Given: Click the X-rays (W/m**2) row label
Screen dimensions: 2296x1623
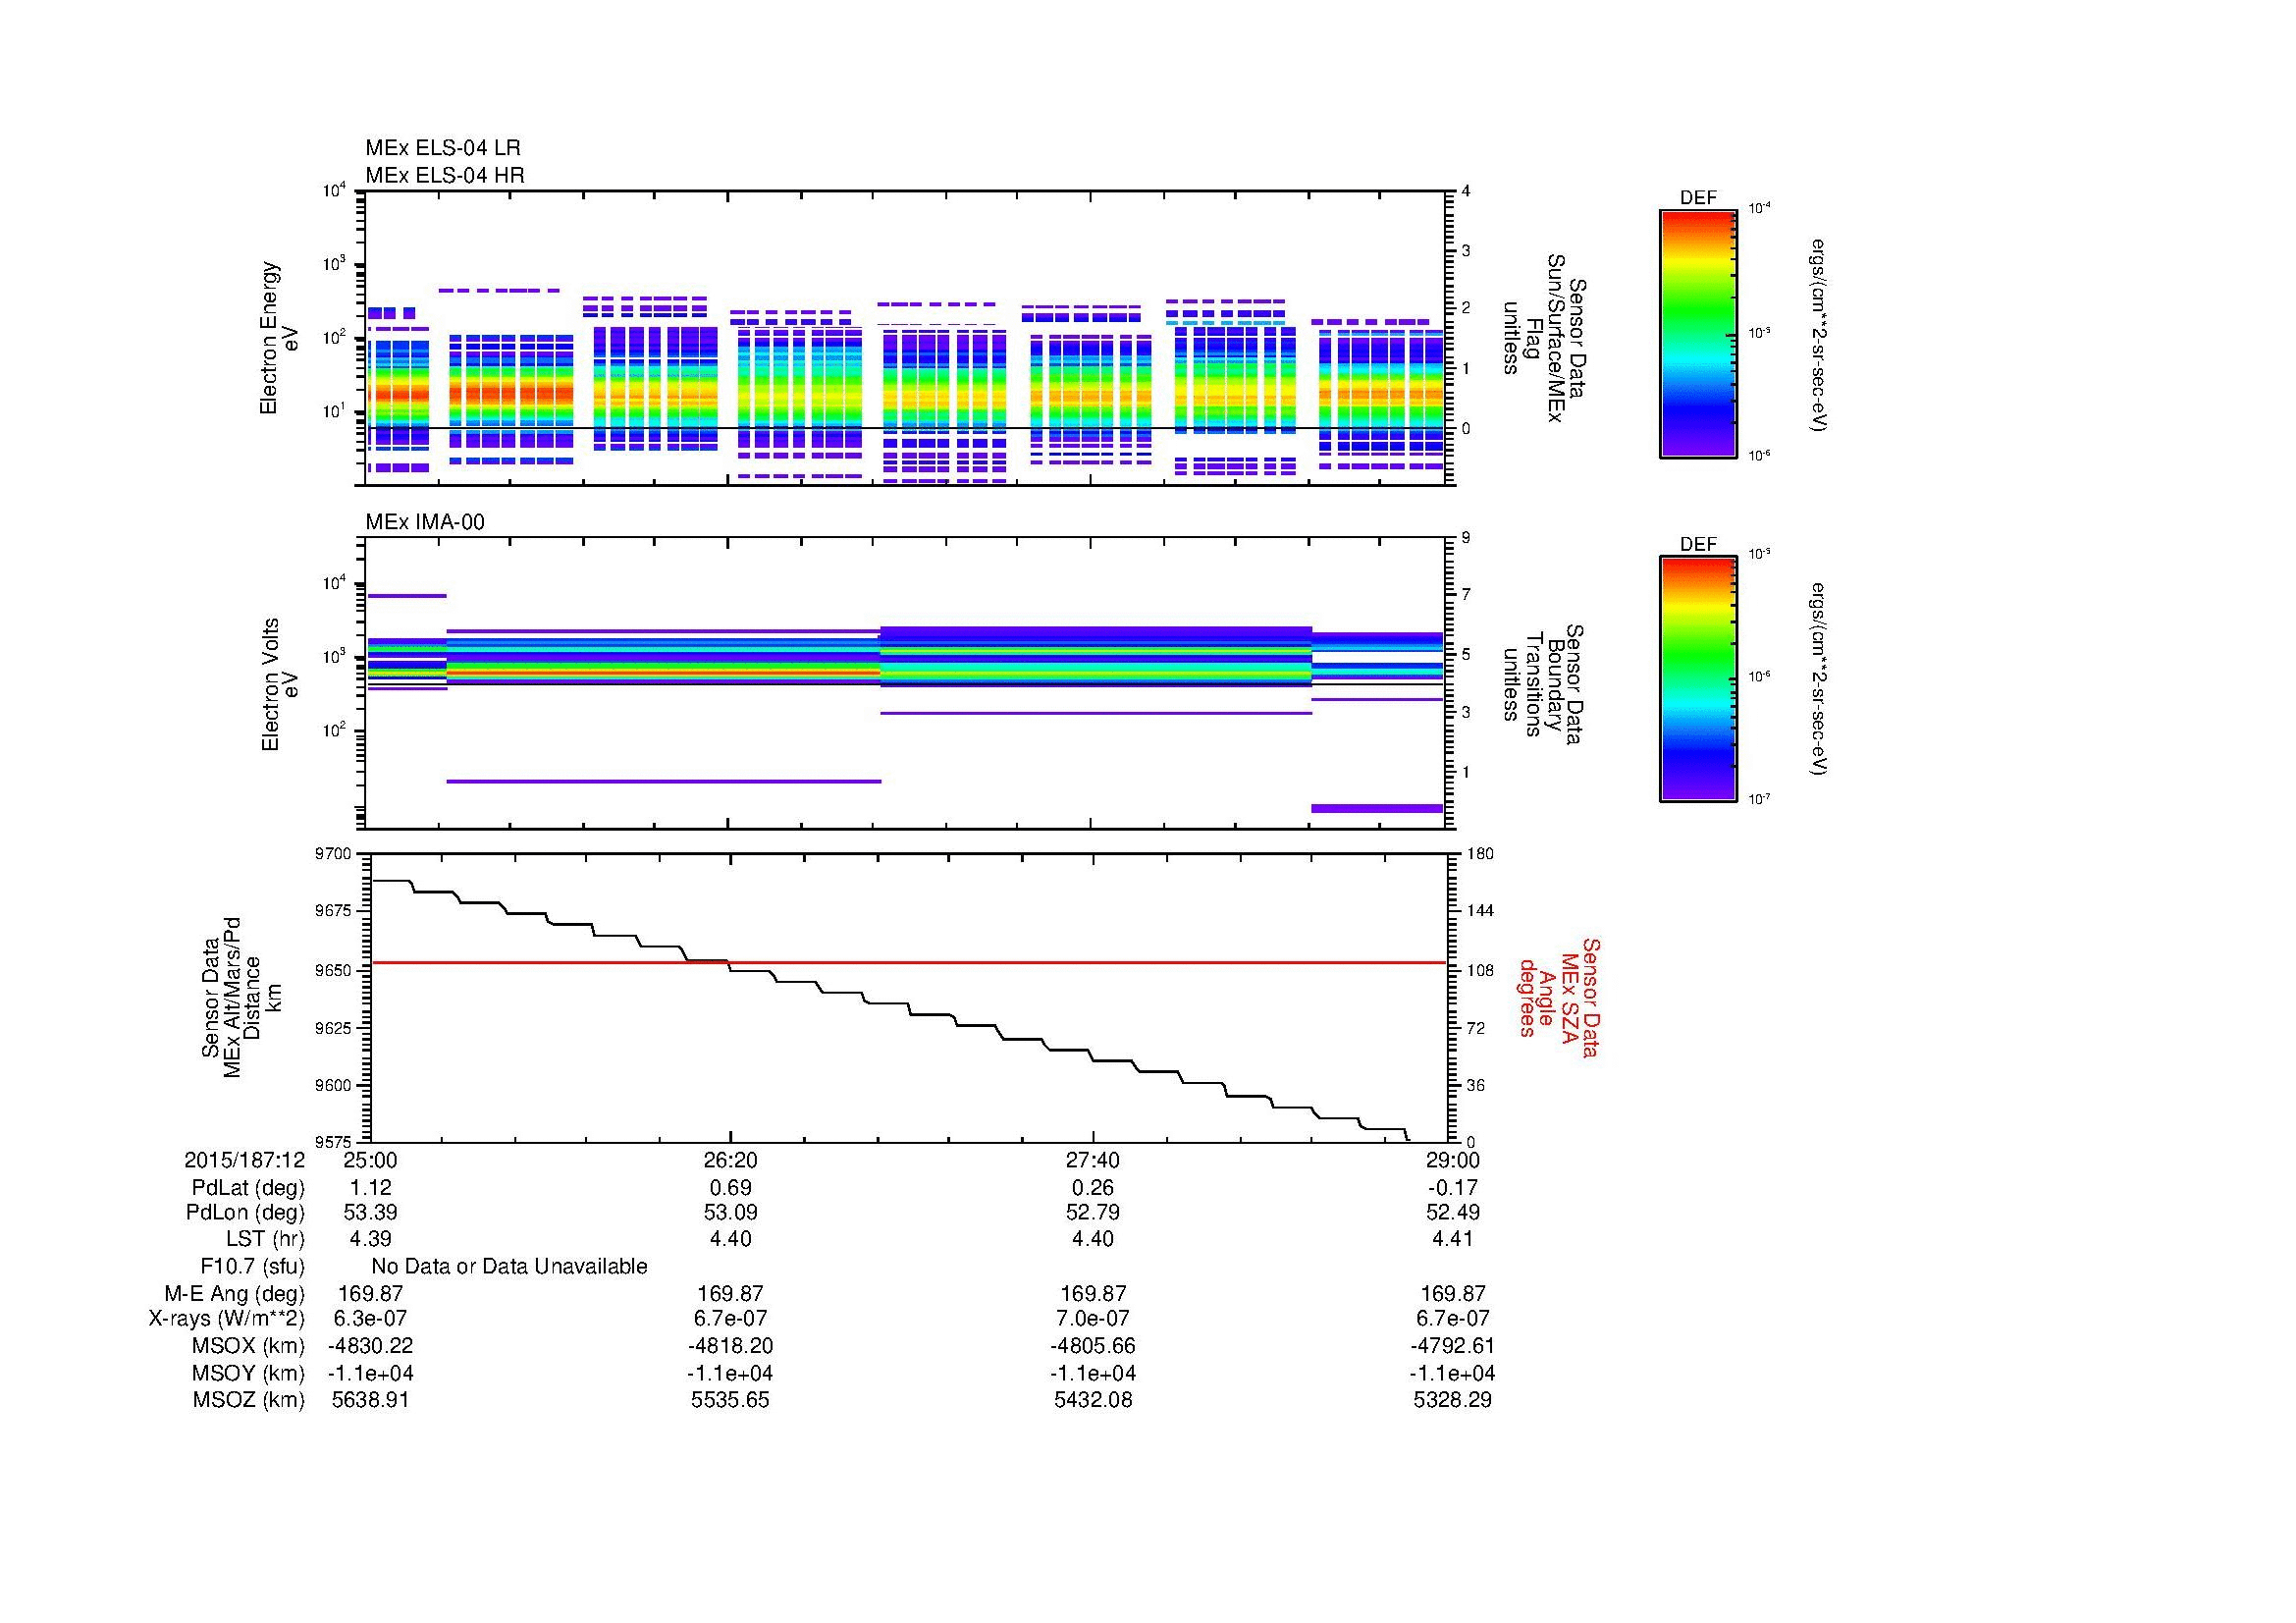Looking at the screenshot, I should pos(227,1319).
